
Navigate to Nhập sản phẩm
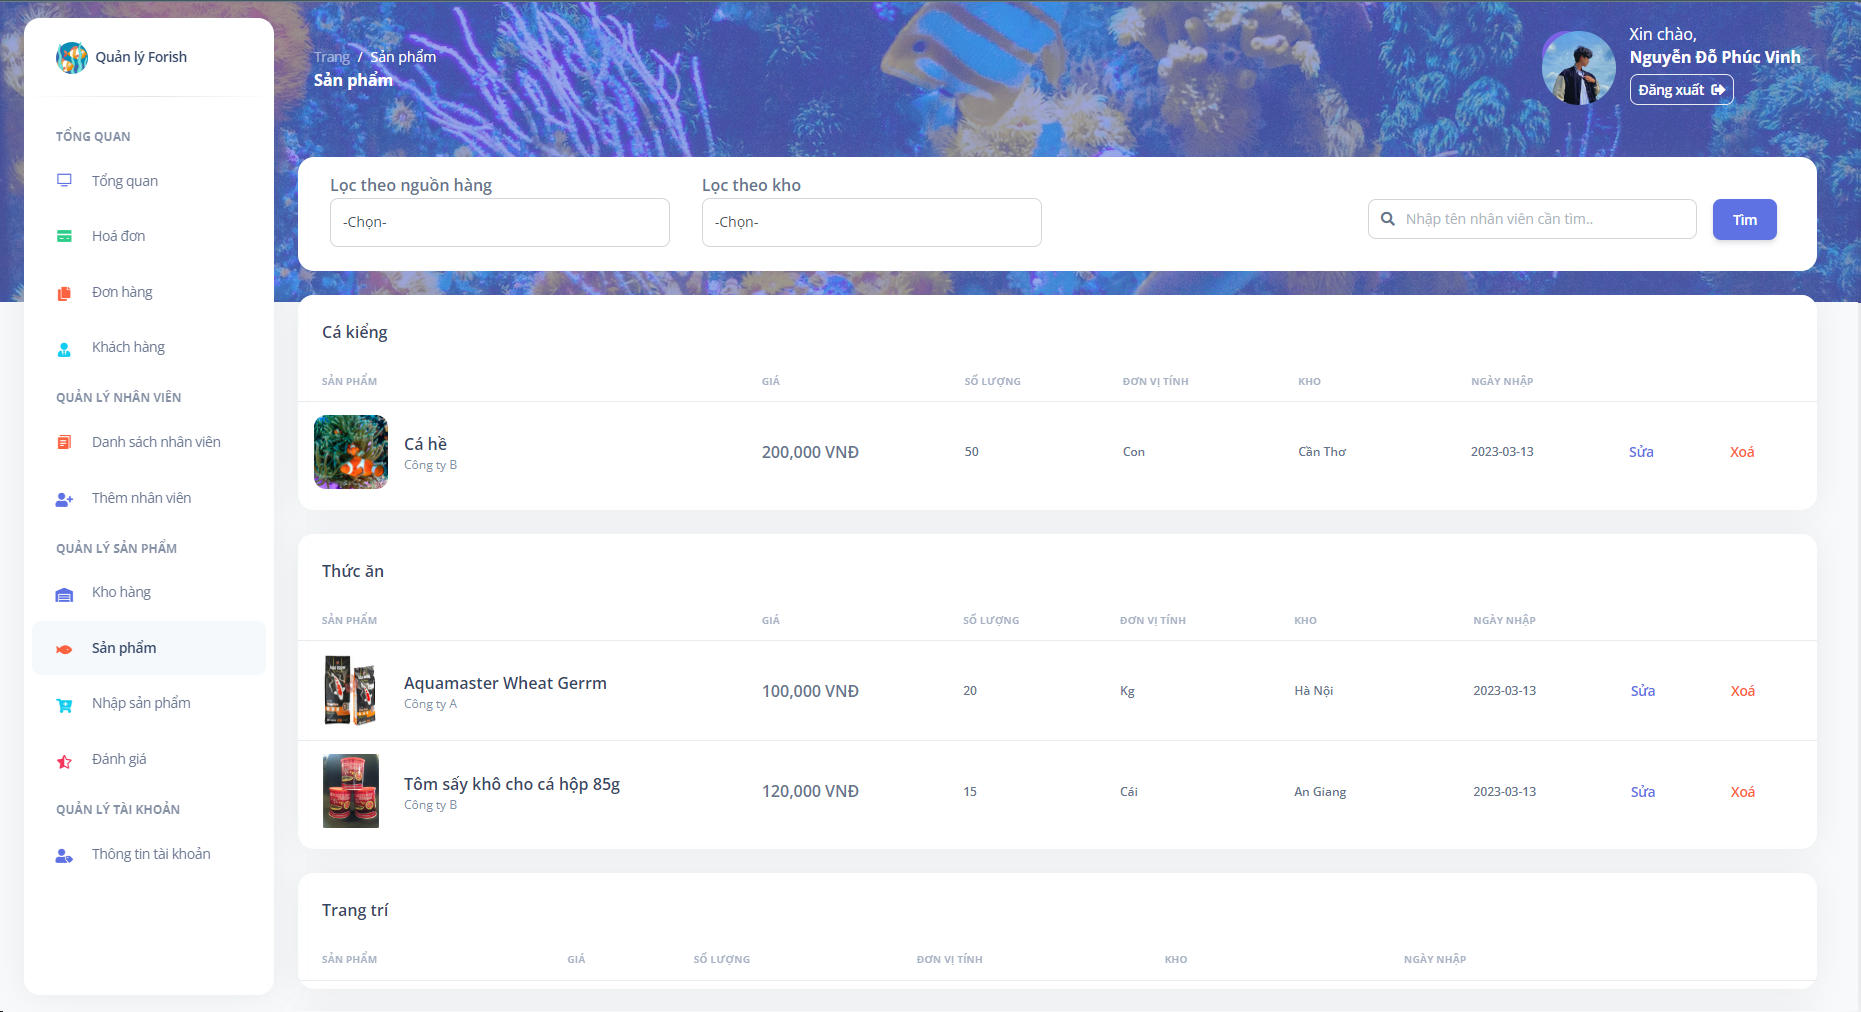click(149, 703)
